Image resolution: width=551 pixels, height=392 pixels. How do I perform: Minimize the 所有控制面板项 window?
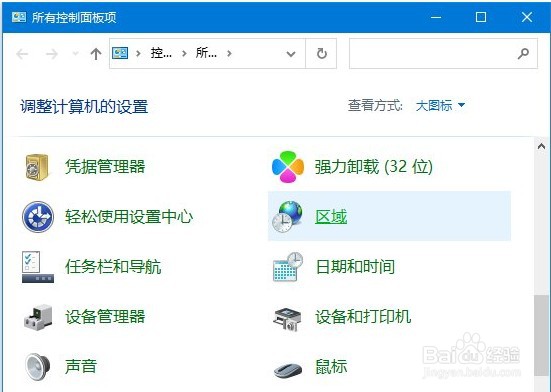[x=436, y=17]
